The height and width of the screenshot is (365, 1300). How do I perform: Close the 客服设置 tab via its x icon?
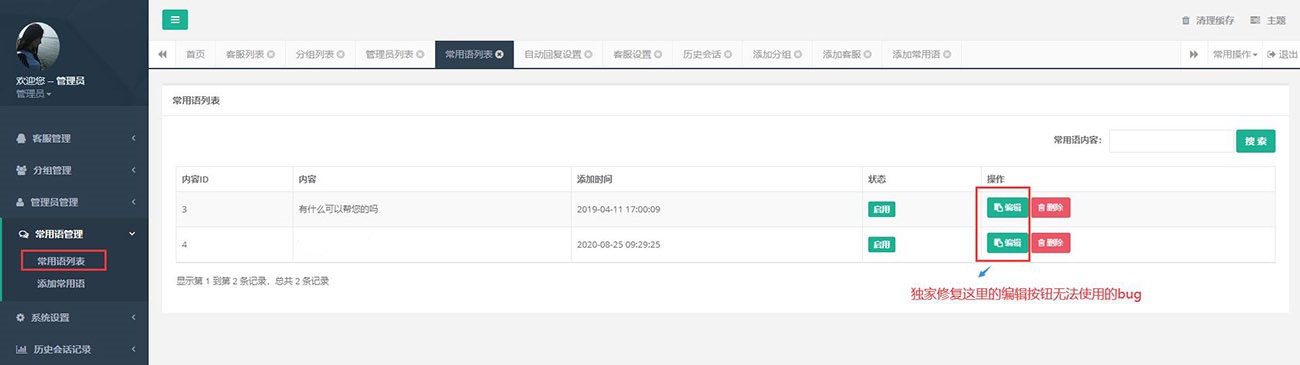pyautogui.click(x=658, y=54)
